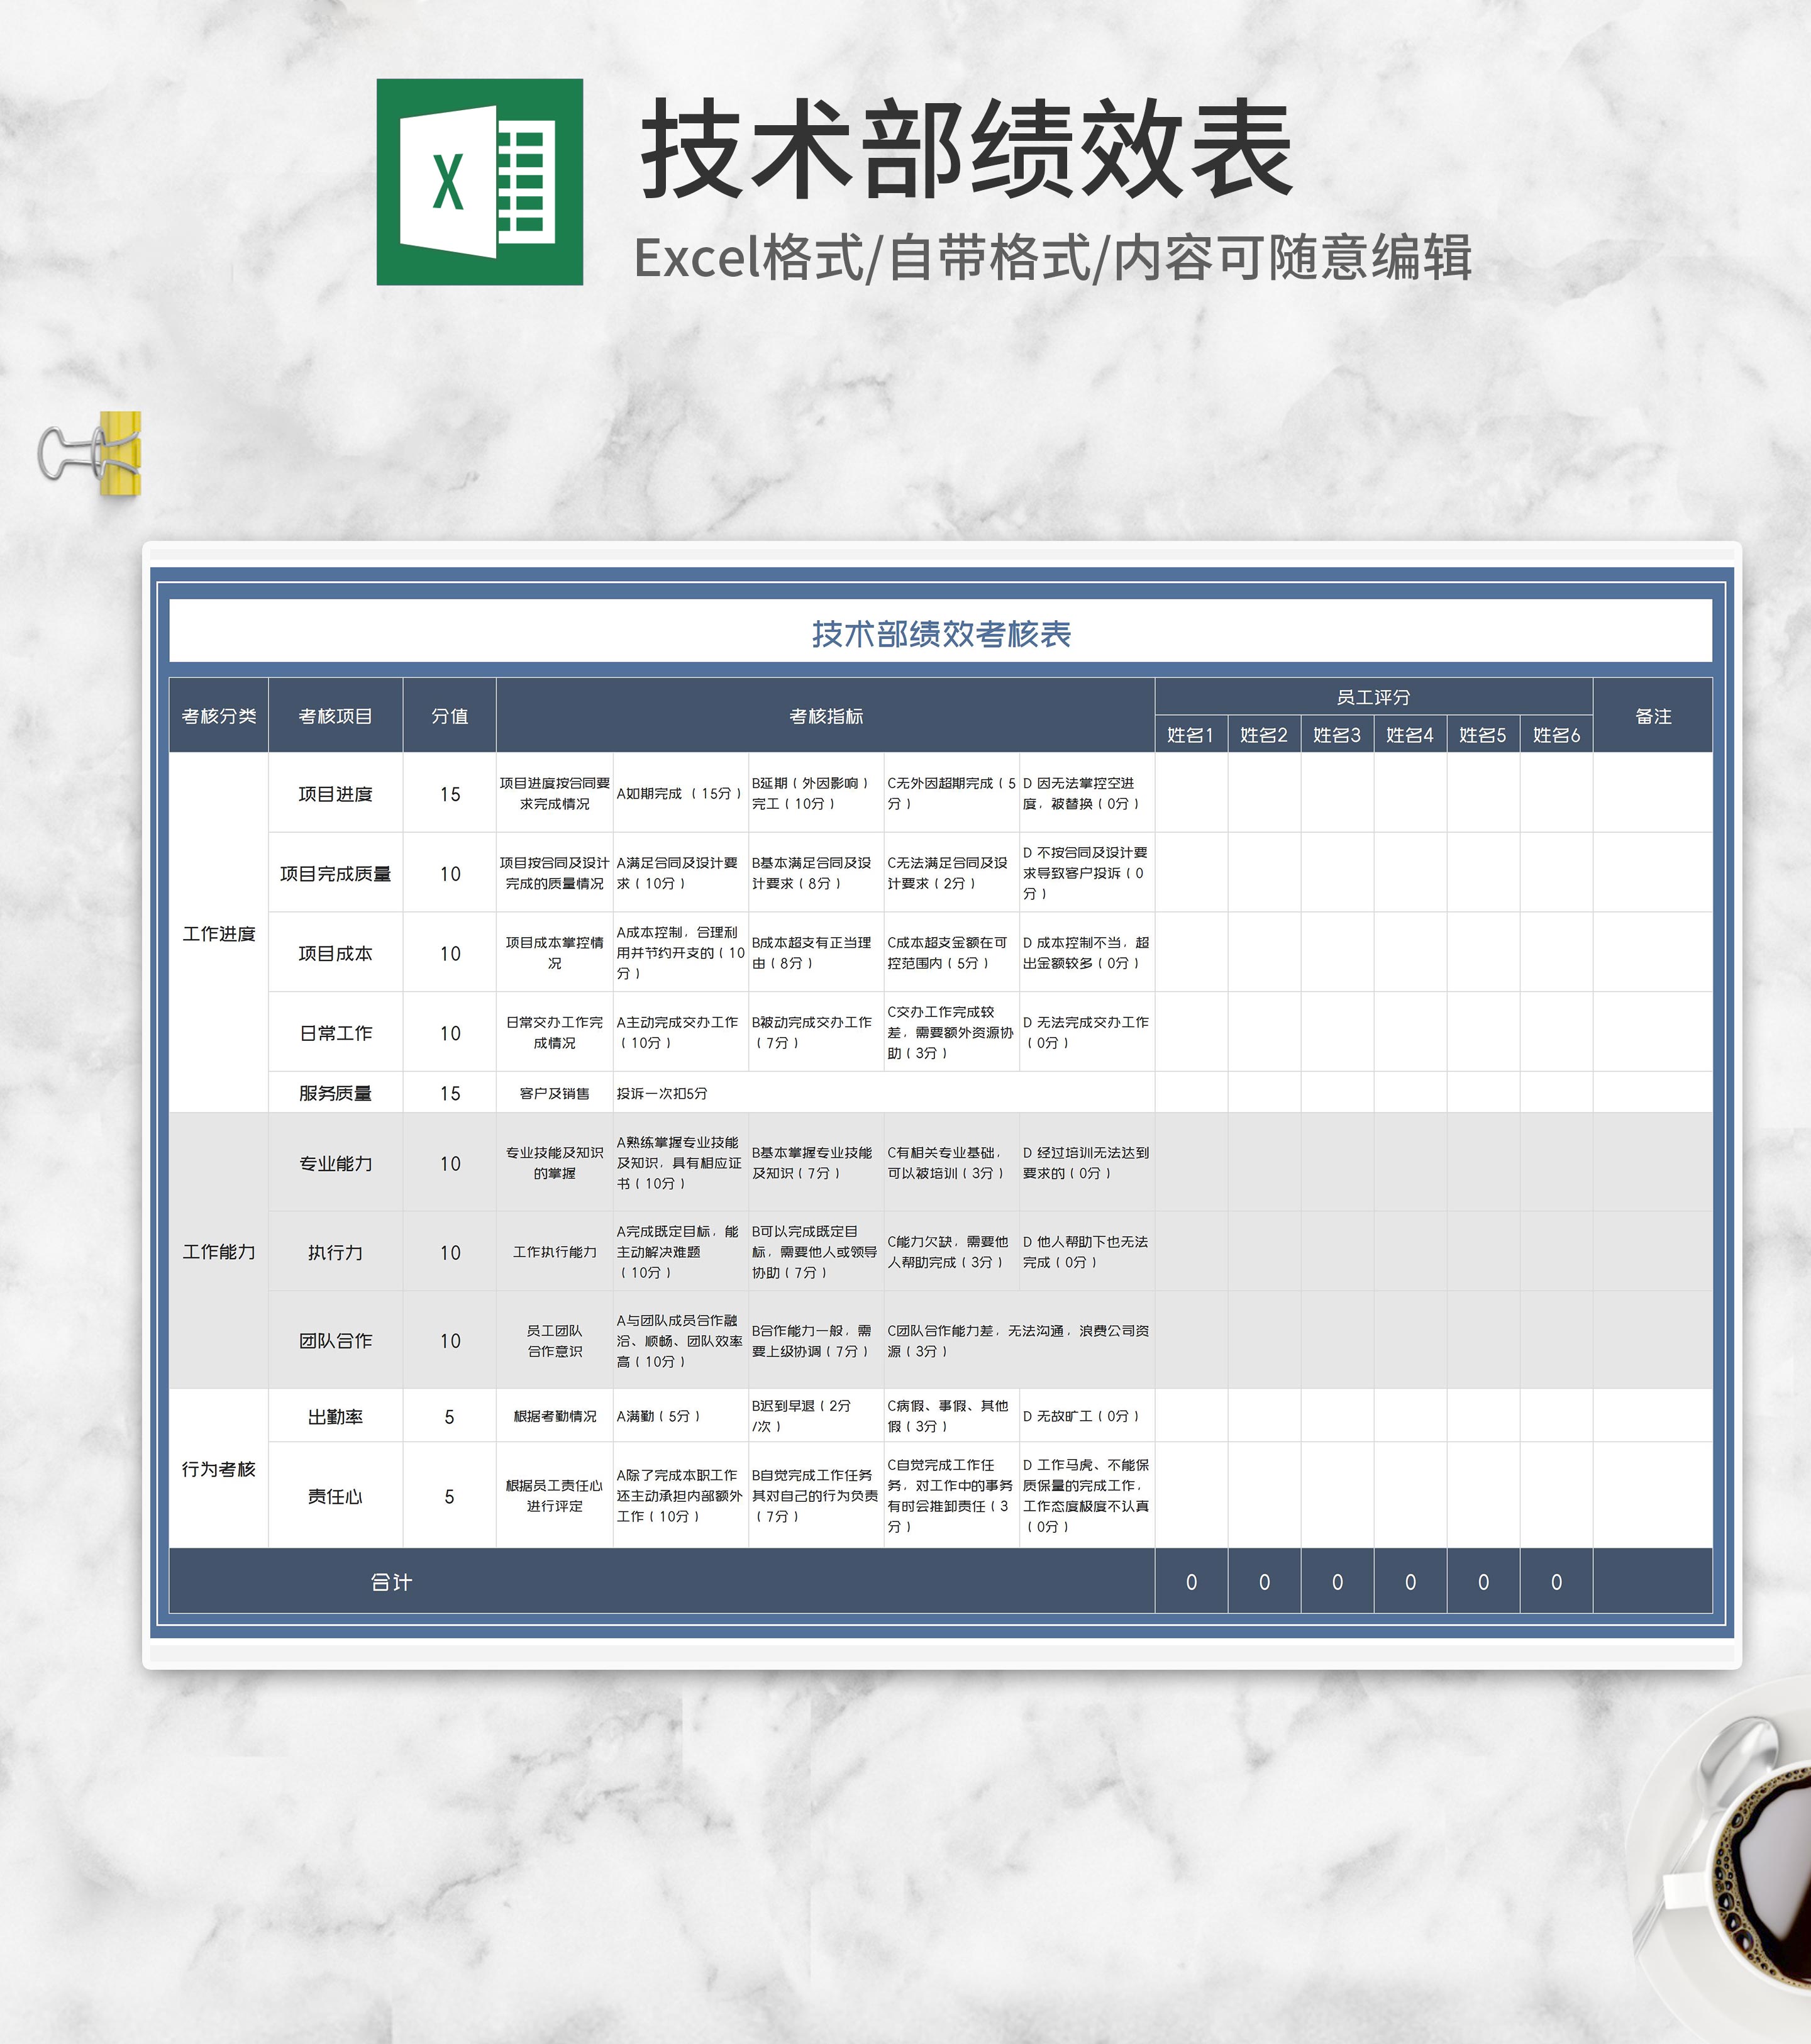Image resolution: width=1811 pixels, height=2044 pixels.
Task: Select the 分值 header cell
Action: pyautogui.click(x=449, y=716)
